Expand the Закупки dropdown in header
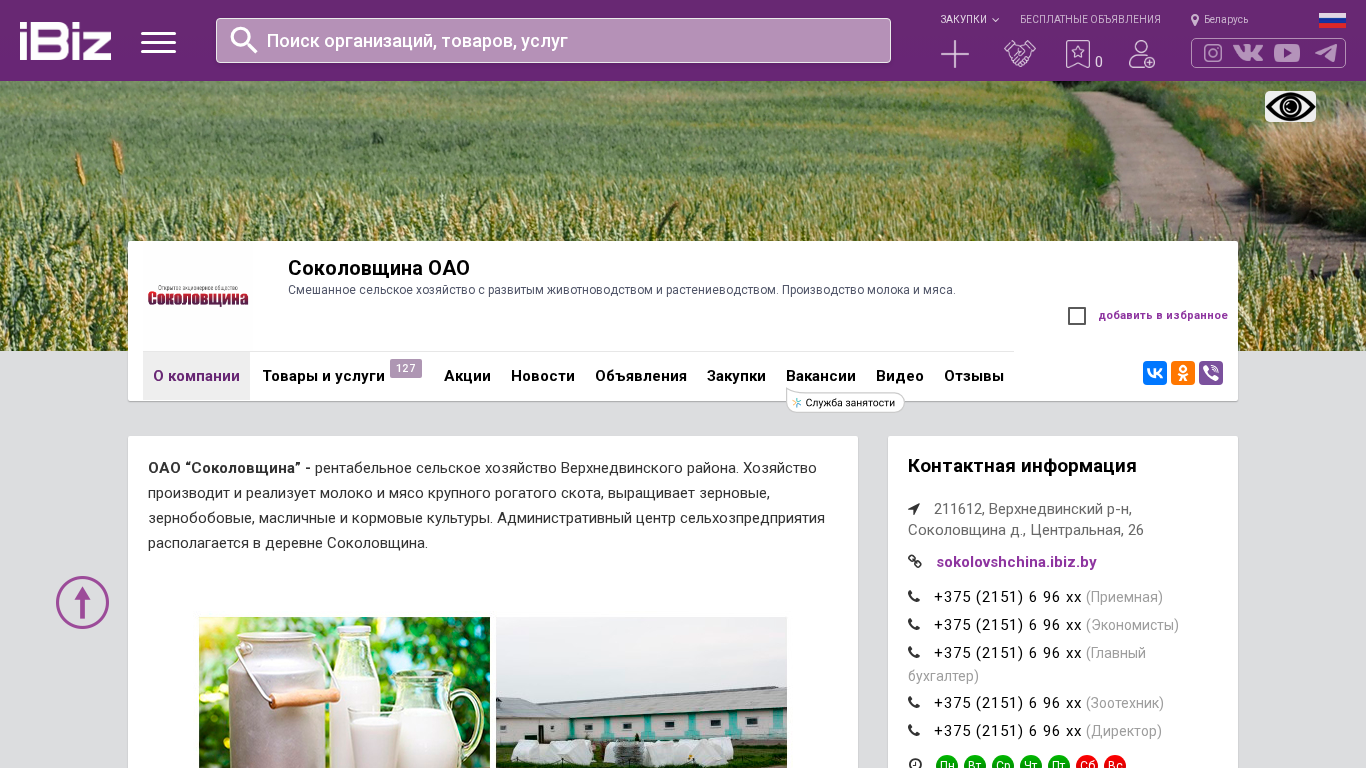This screenshot has height=768, width=1366. (969, 20)
